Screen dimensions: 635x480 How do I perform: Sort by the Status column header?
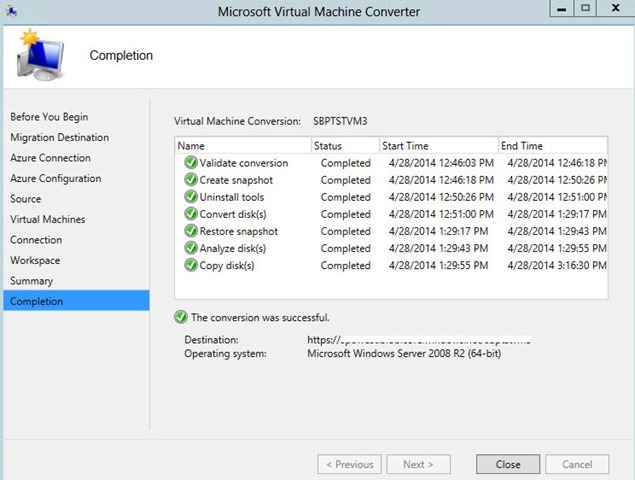tap(345, 145)
